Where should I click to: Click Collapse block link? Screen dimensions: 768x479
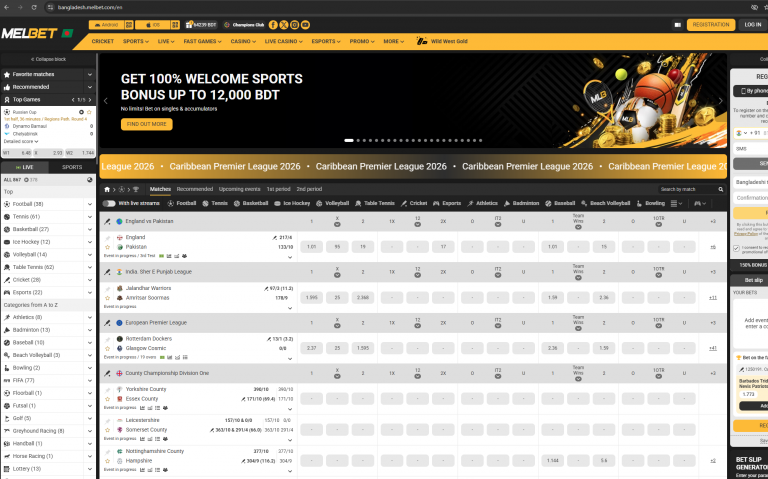pyautogui.click(x=48, y=59)
